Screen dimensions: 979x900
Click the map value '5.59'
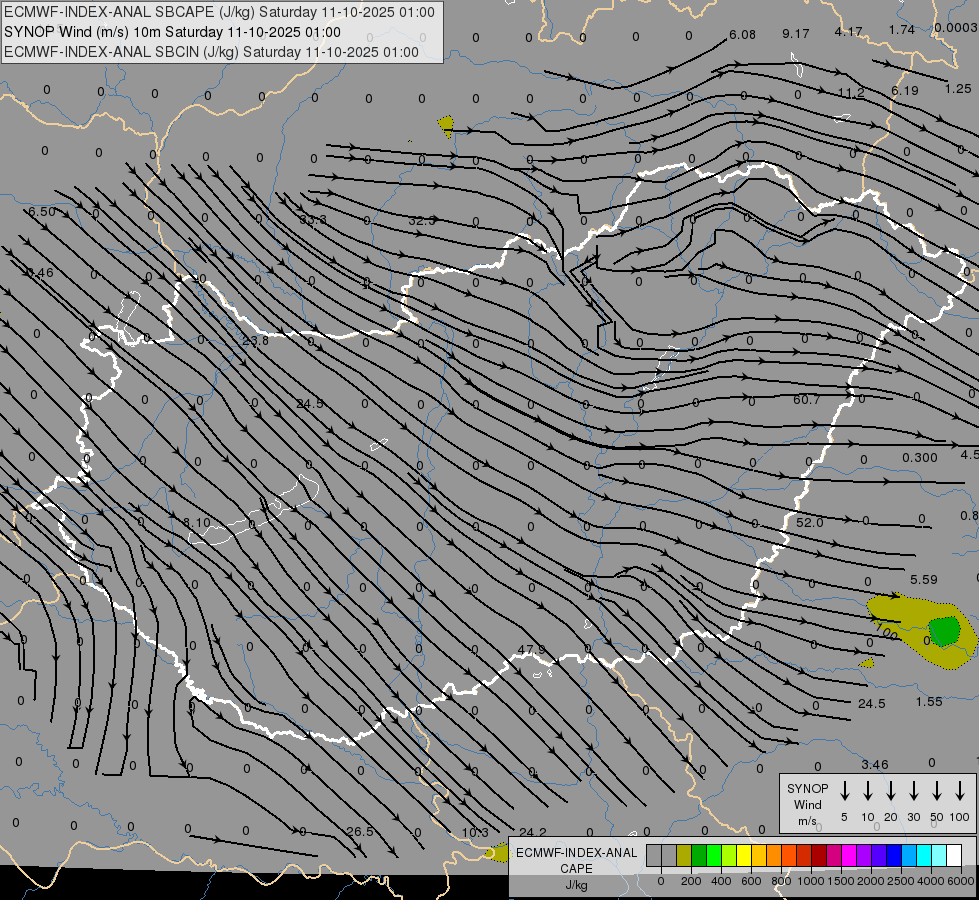click(x=924, y=580)
